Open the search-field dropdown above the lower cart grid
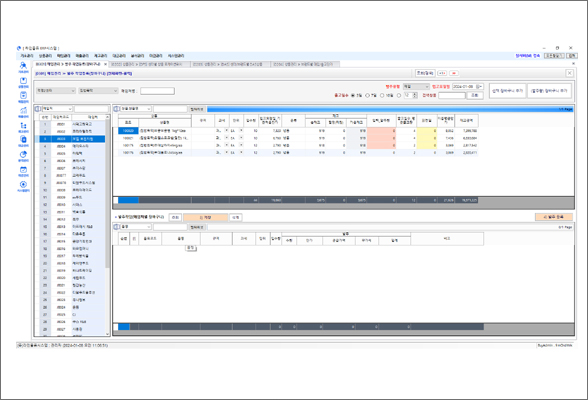Screen dimensions: 588x400 pos(136,227)
